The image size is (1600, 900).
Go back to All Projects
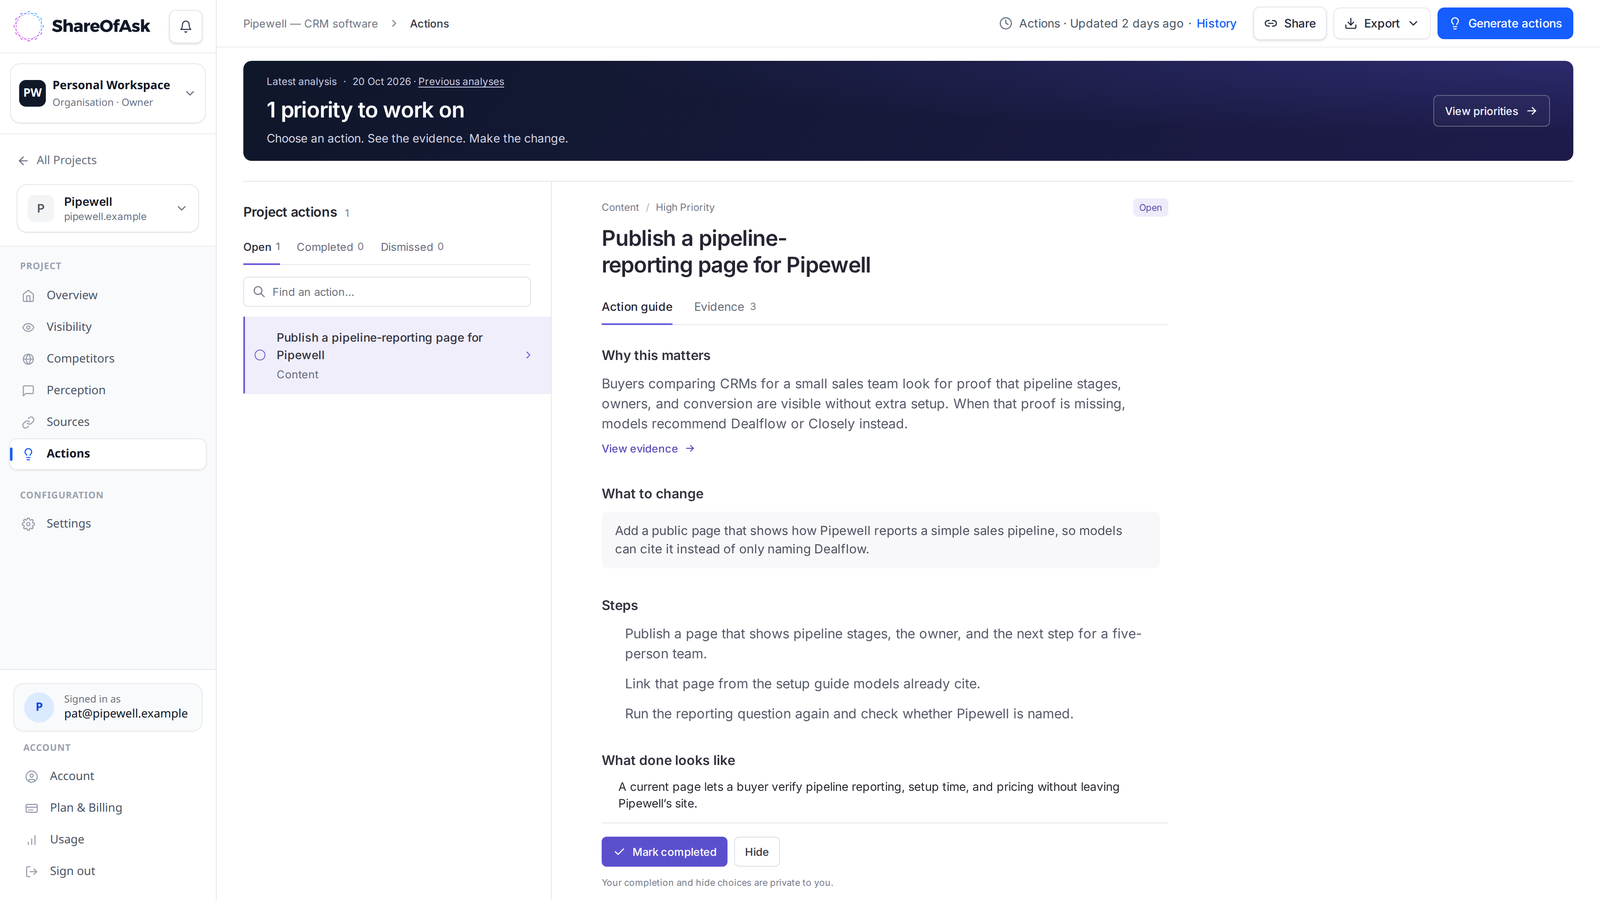coord(58,160)
